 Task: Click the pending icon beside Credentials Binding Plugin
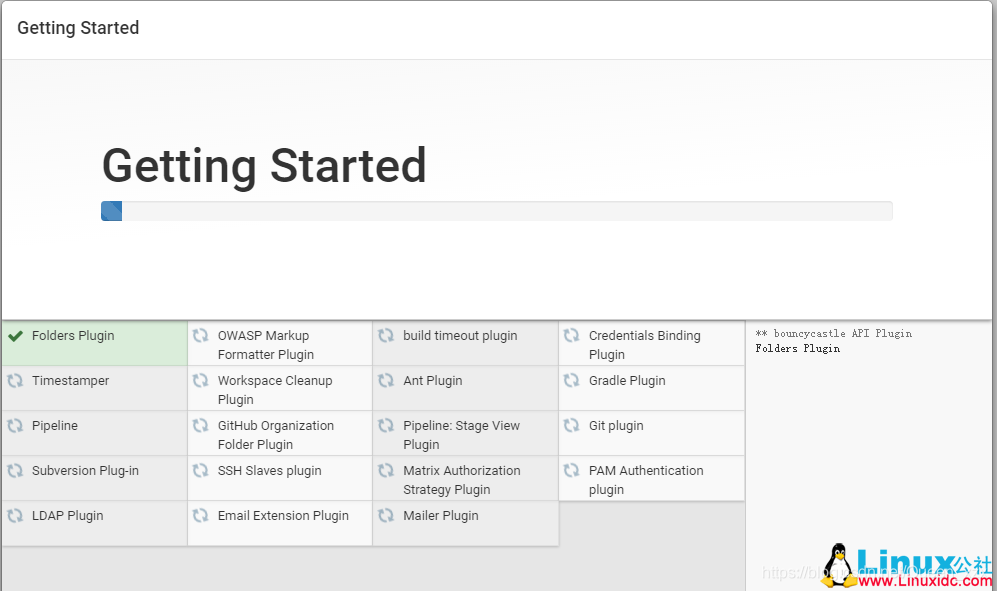[x=572, y=335]
